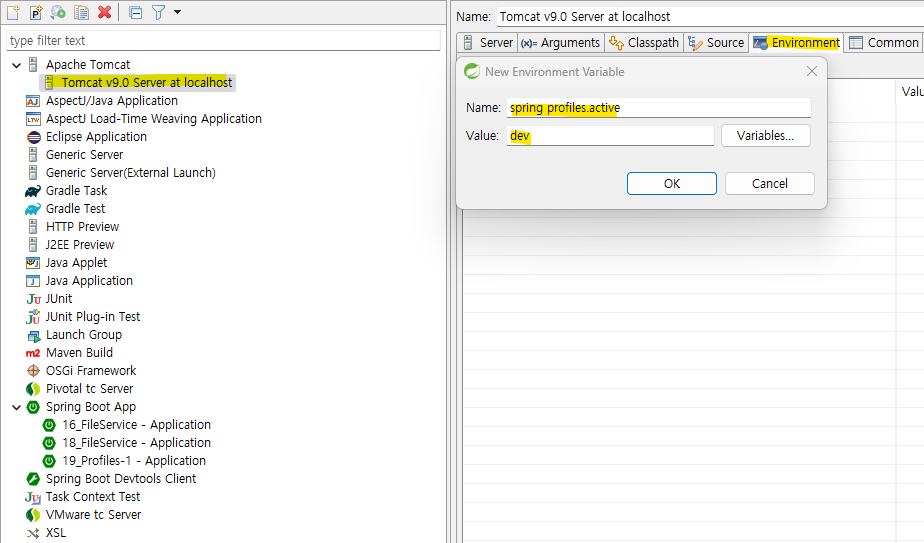Screen dimensions: 924x543
Task: Click AspectJ Load-Time Weaving Application icon
Action: 34,119
